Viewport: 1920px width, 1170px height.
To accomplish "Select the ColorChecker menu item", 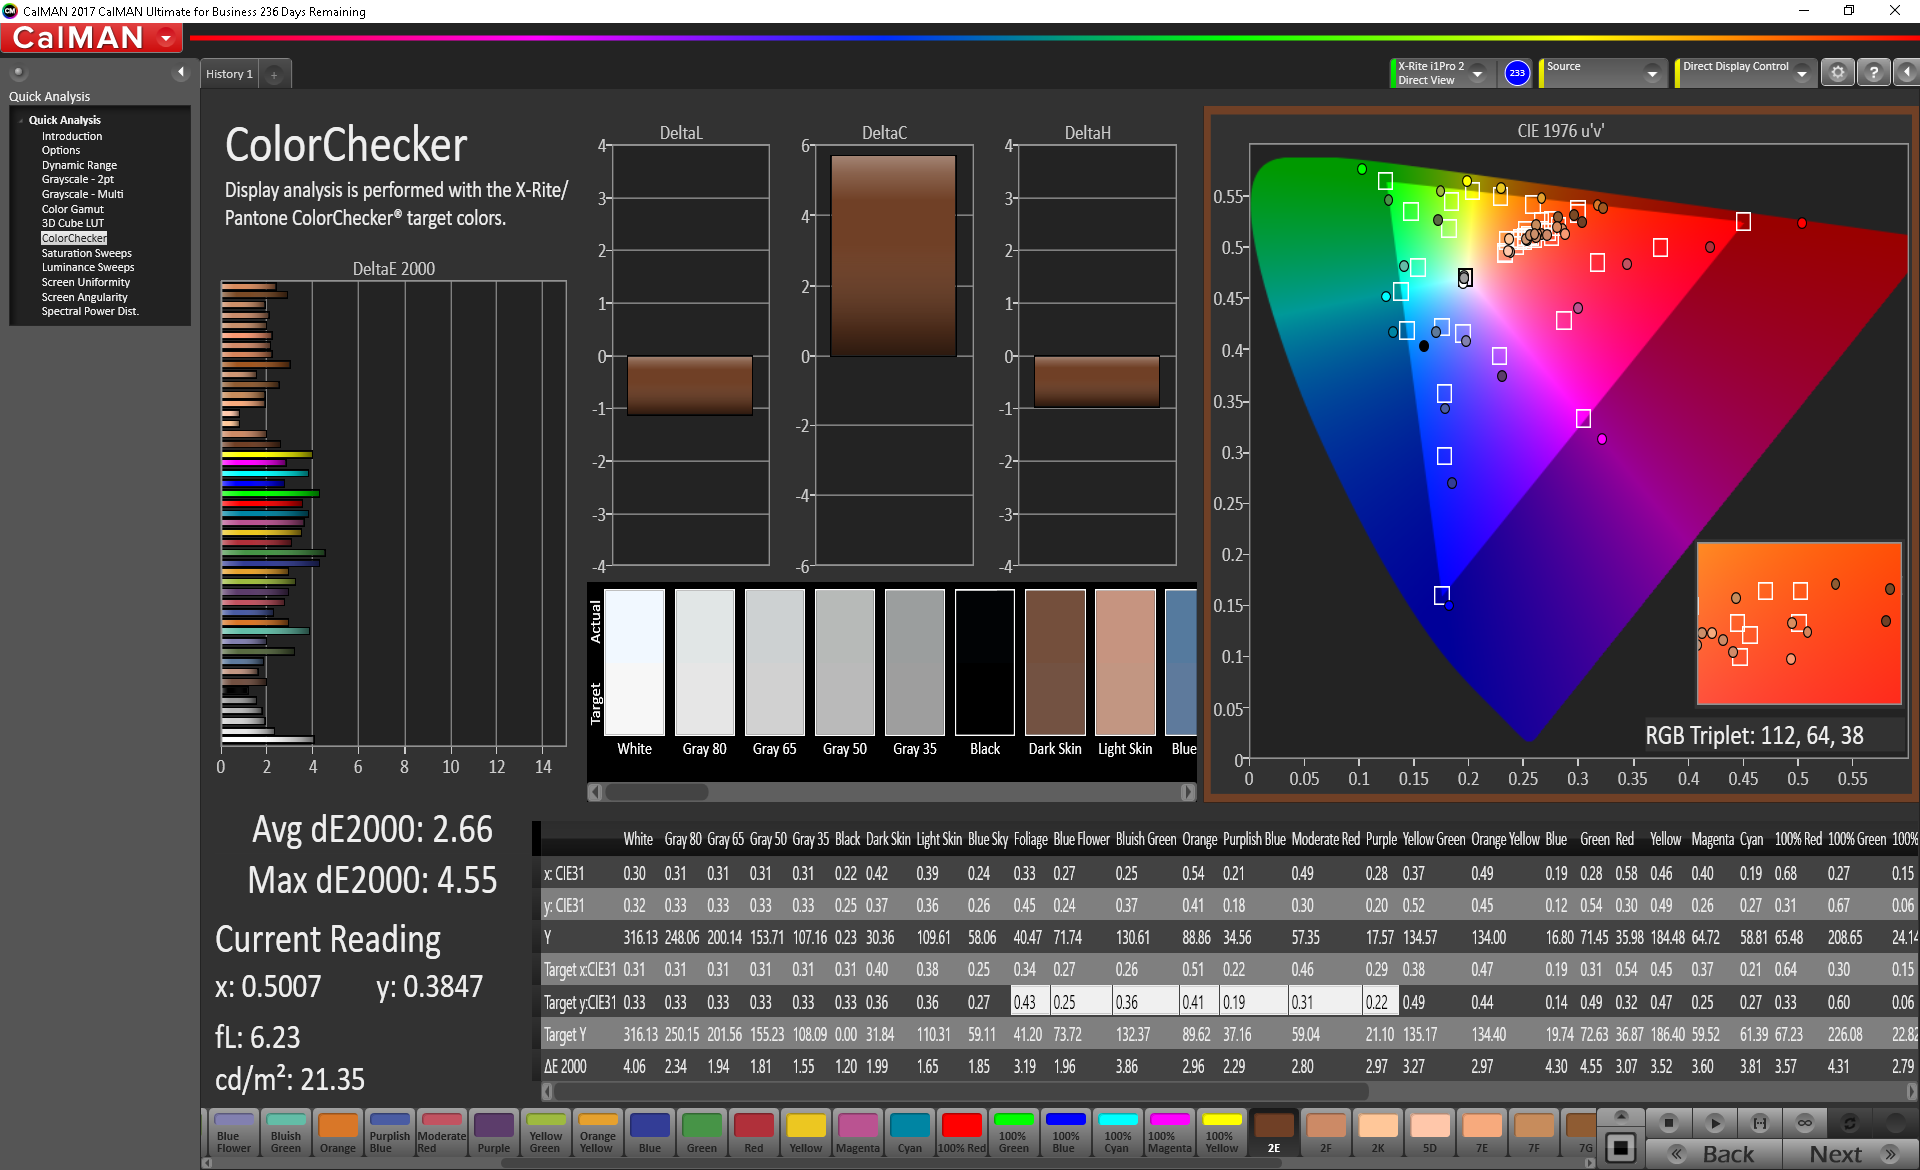I will (74, 237).
